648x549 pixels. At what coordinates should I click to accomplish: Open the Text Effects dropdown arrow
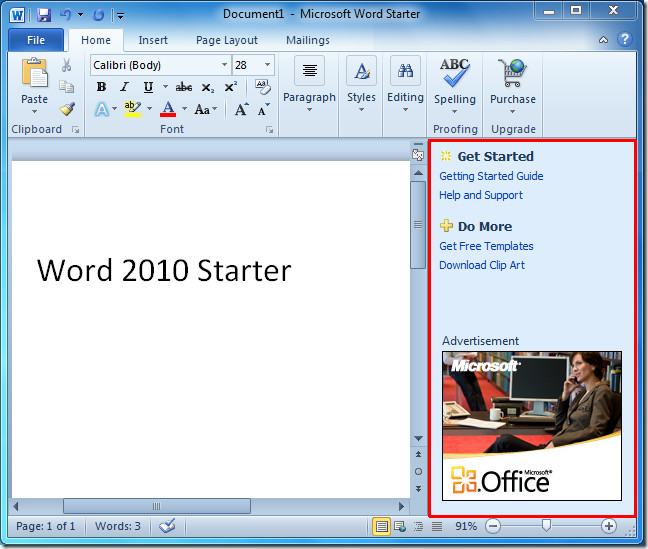coord(114,109)
